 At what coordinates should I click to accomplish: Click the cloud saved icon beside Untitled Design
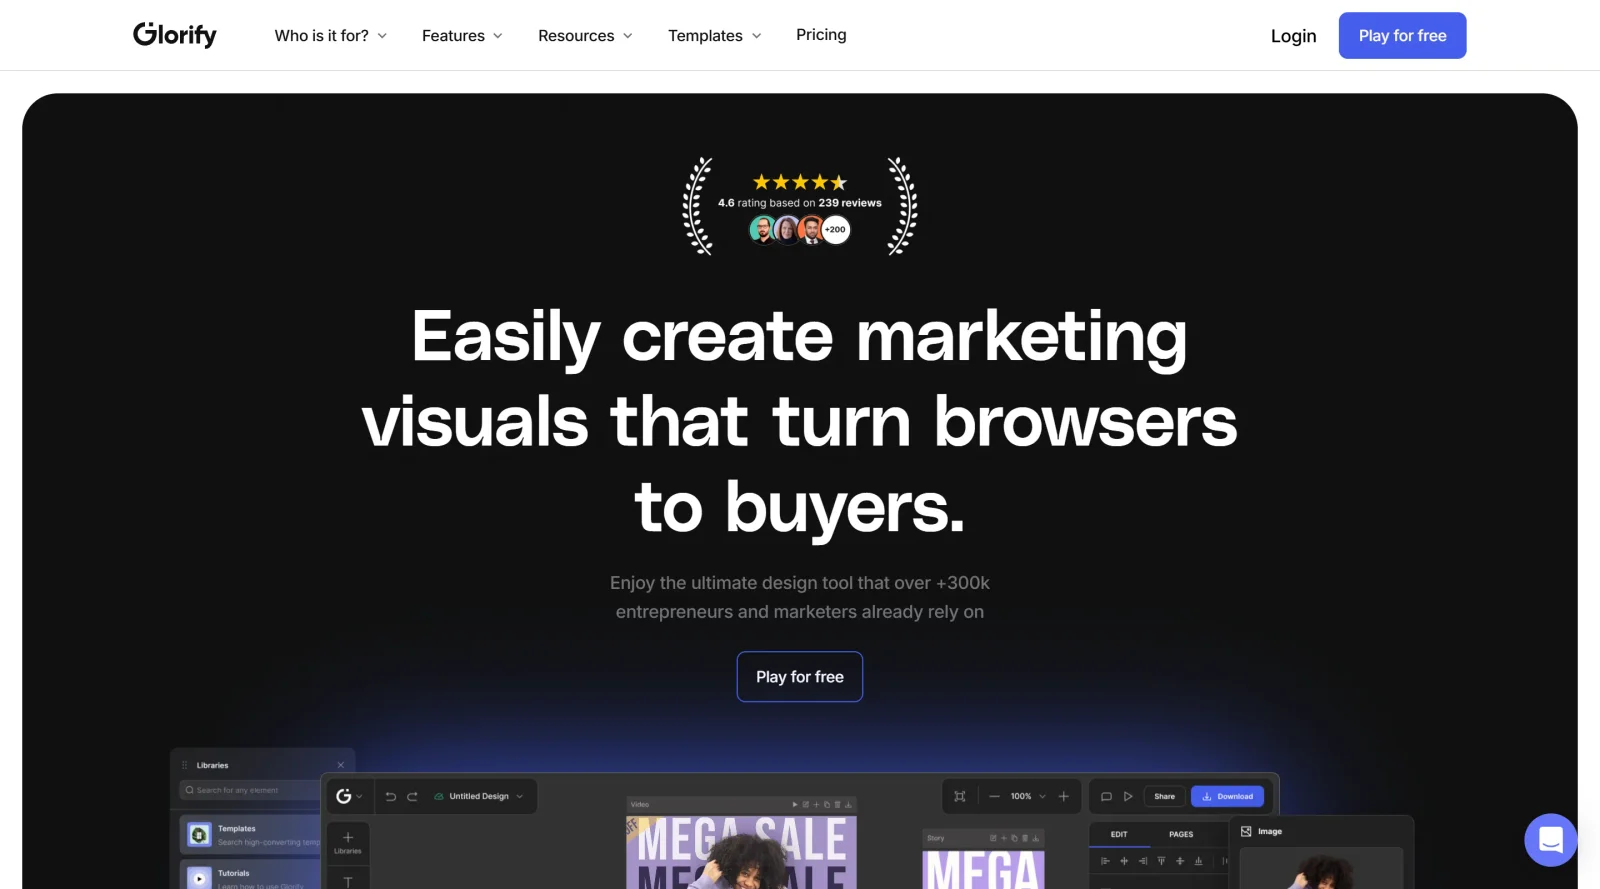click(438, 796)
